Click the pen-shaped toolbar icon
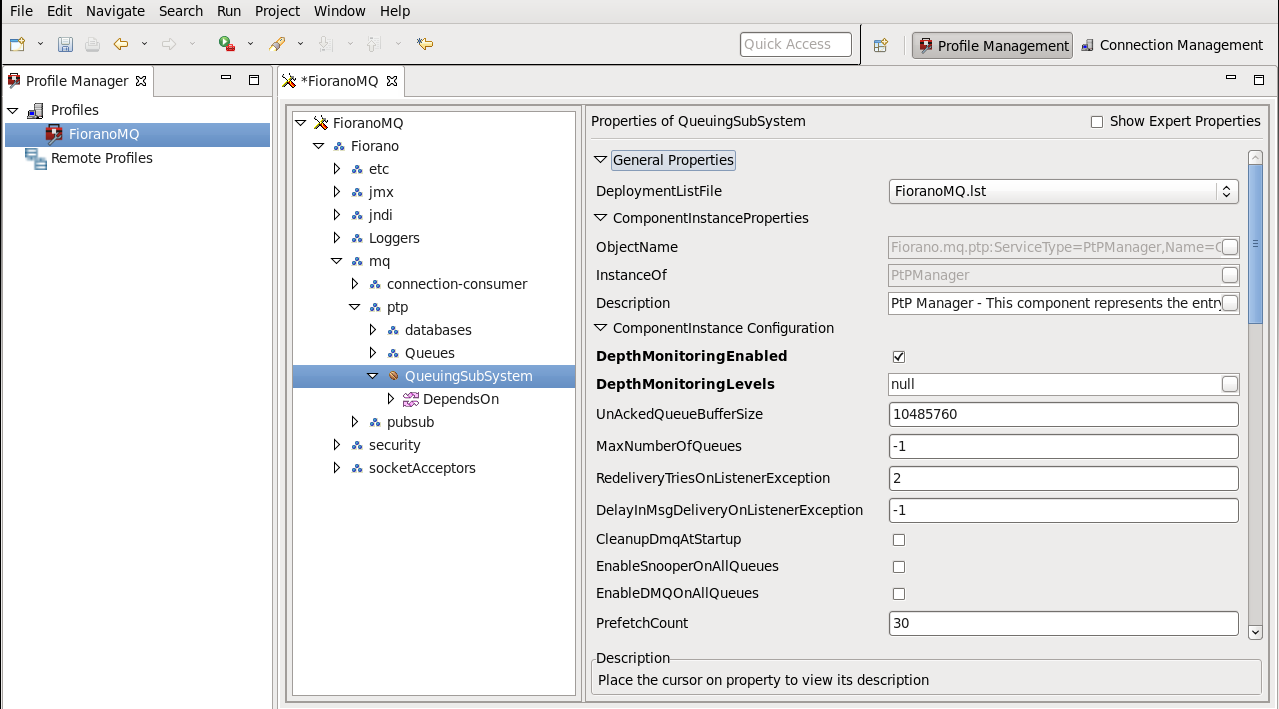Image resolution: width=1279 pixels, height=709 pixels. click(x=277, y=44)
